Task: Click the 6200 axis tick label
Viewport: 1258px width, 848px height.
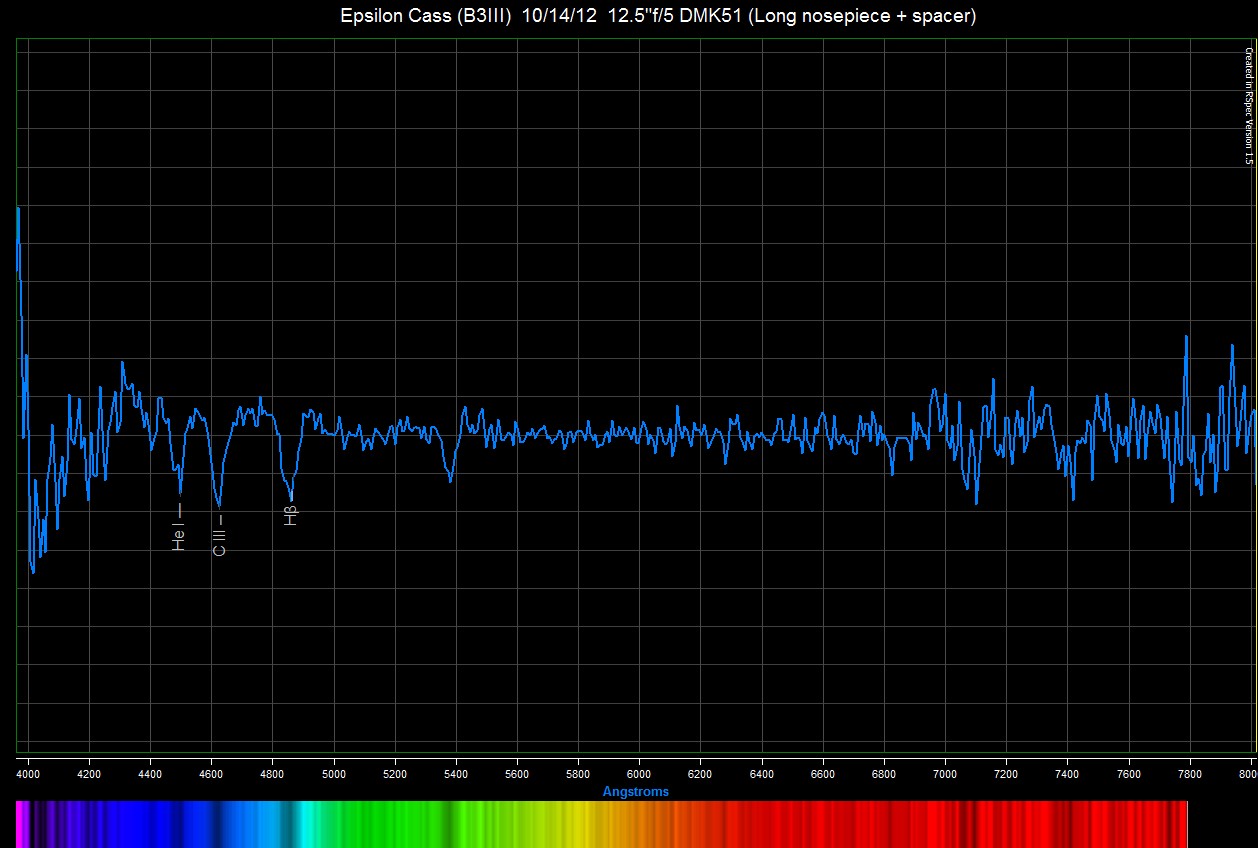Action: point(700,774)
